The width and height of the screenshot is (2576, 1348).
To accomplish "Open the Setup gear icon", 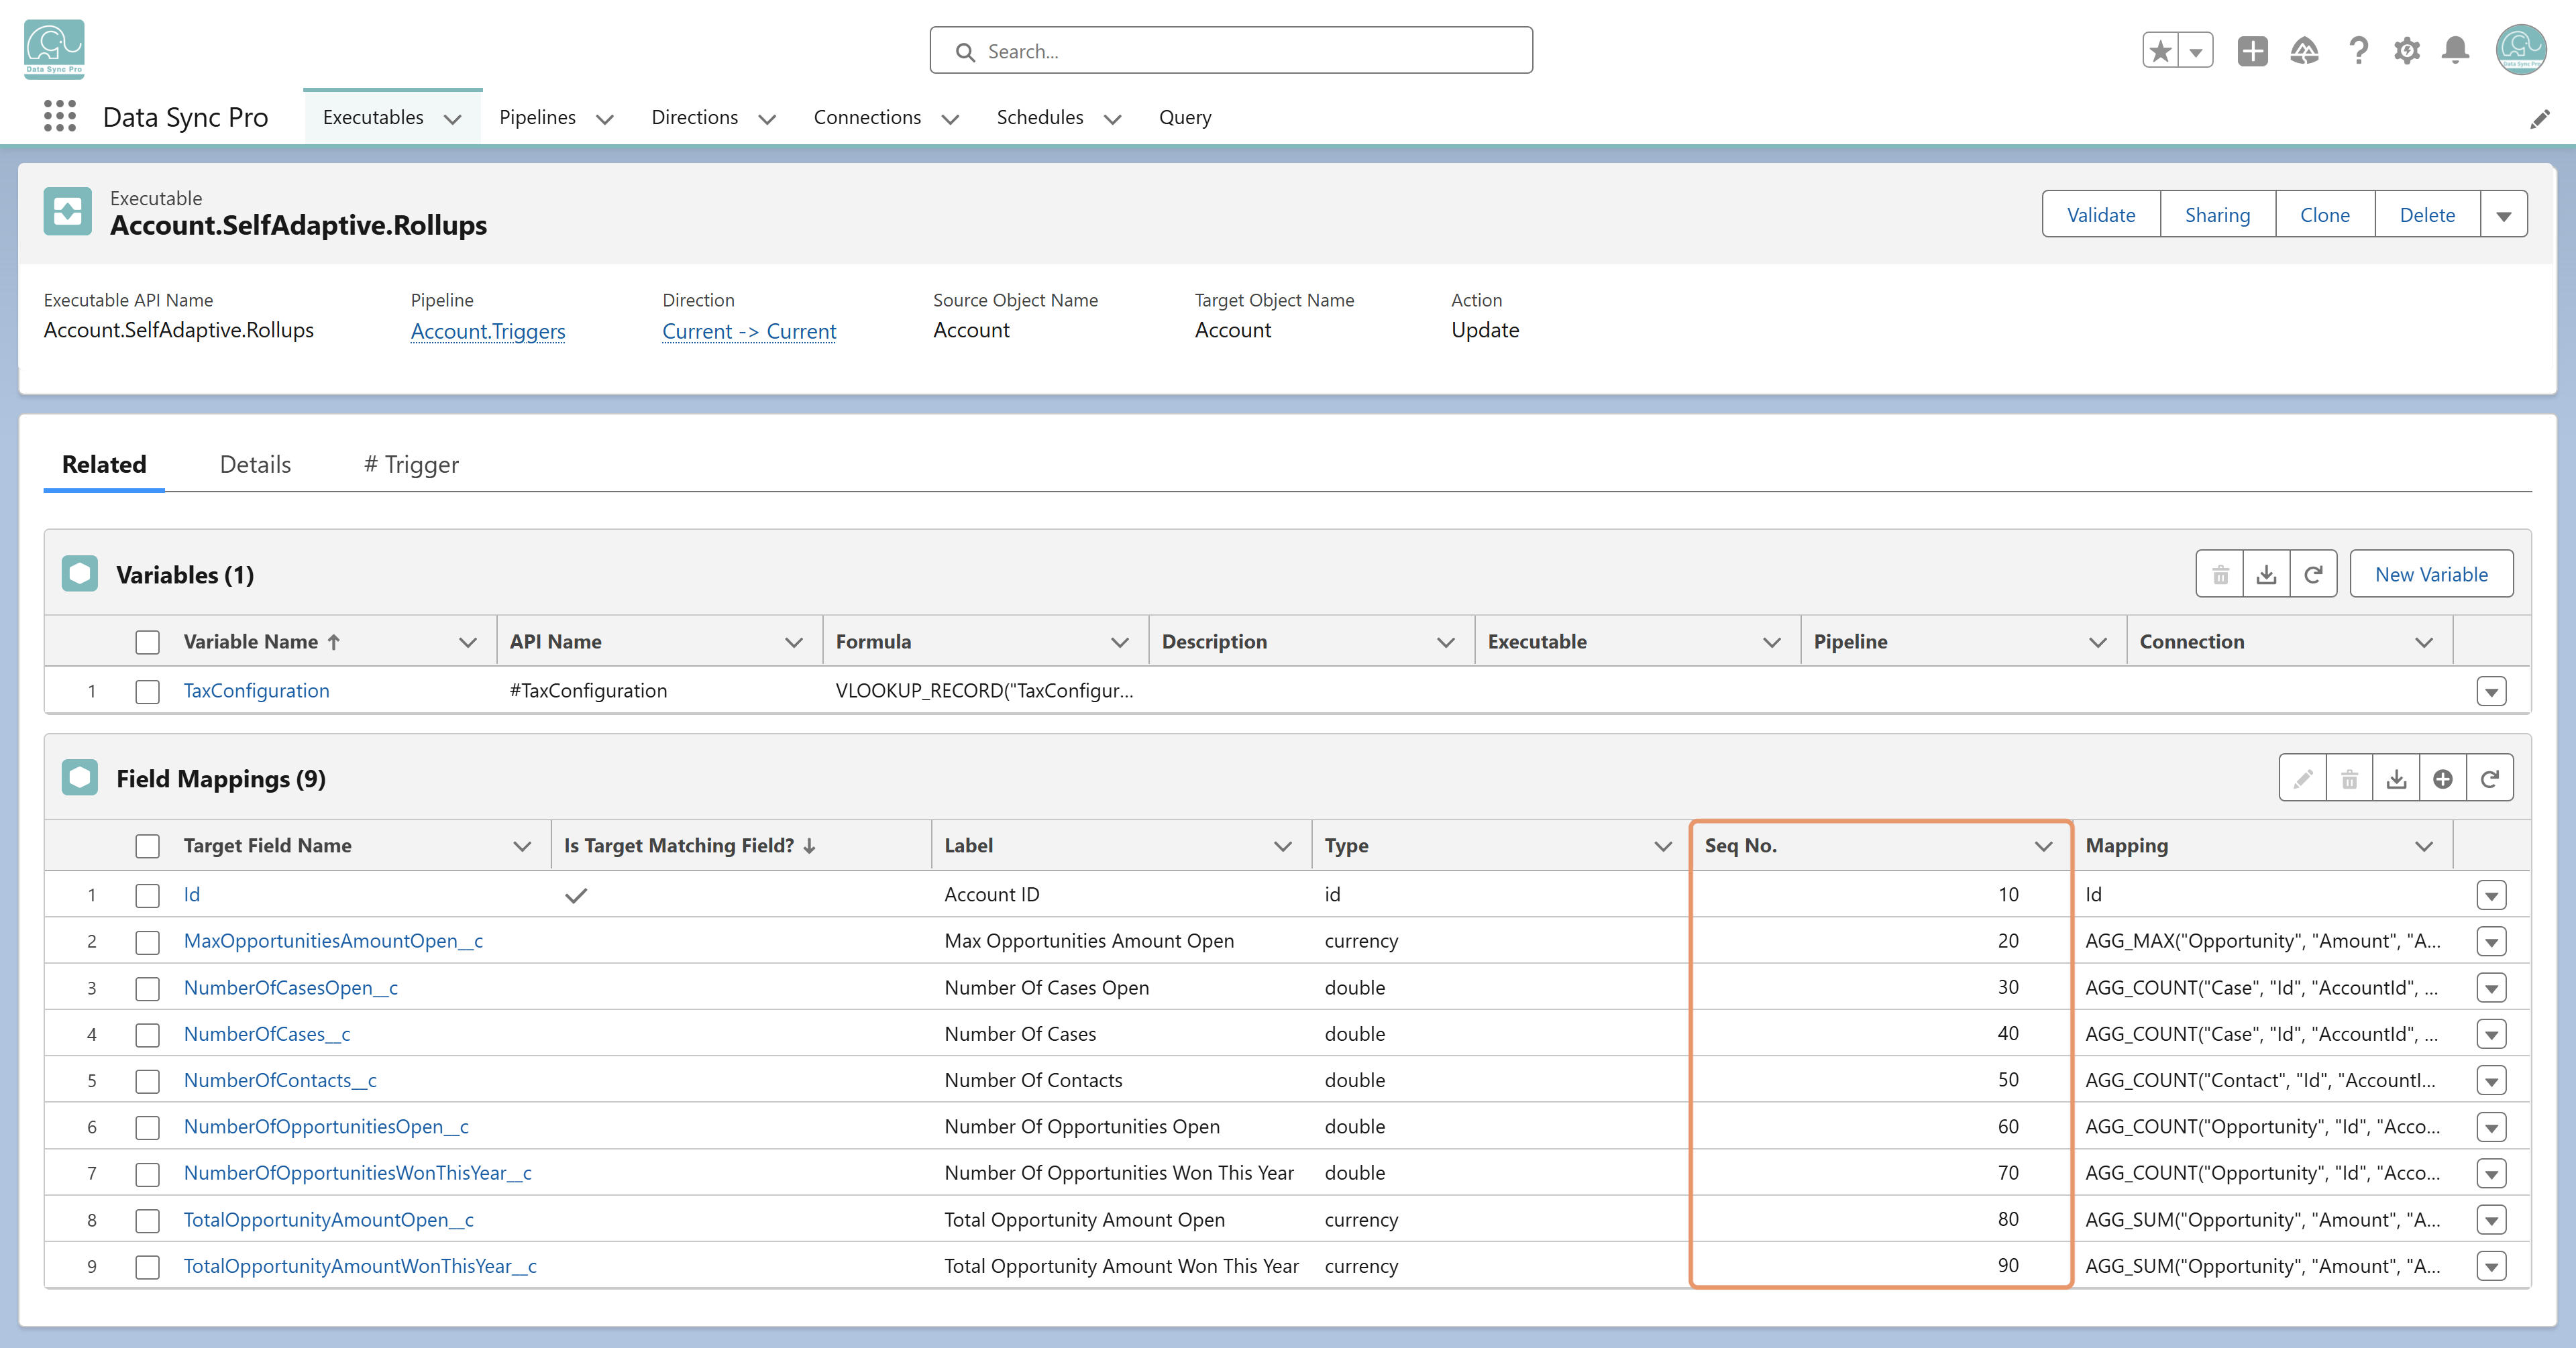I will [2406, 50].
